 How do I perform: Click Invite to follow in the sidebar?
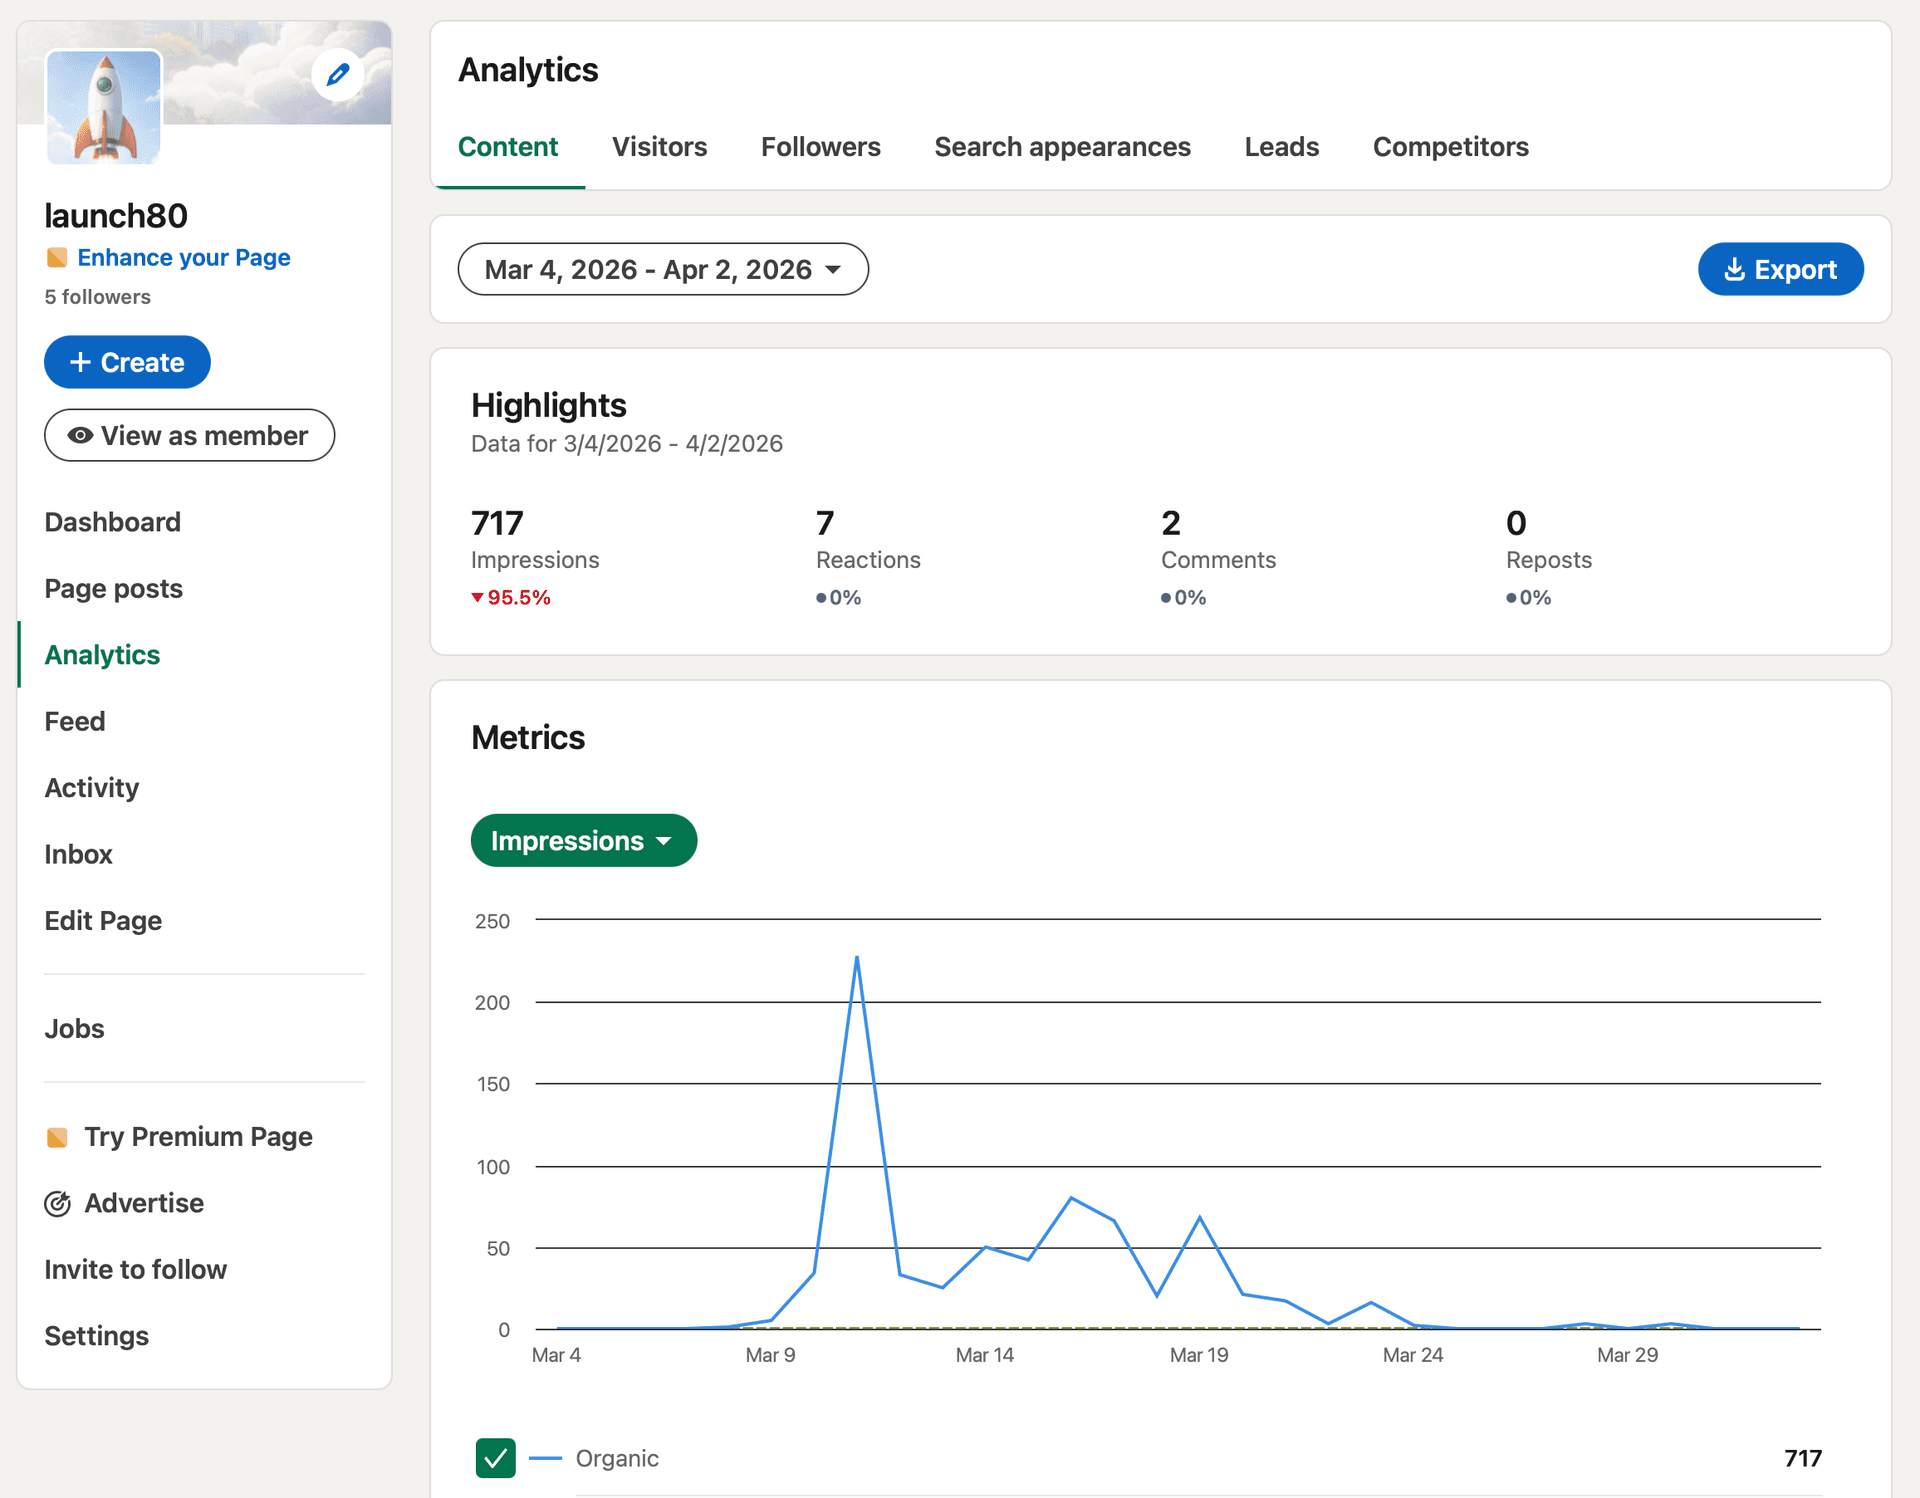[135, 1269]
